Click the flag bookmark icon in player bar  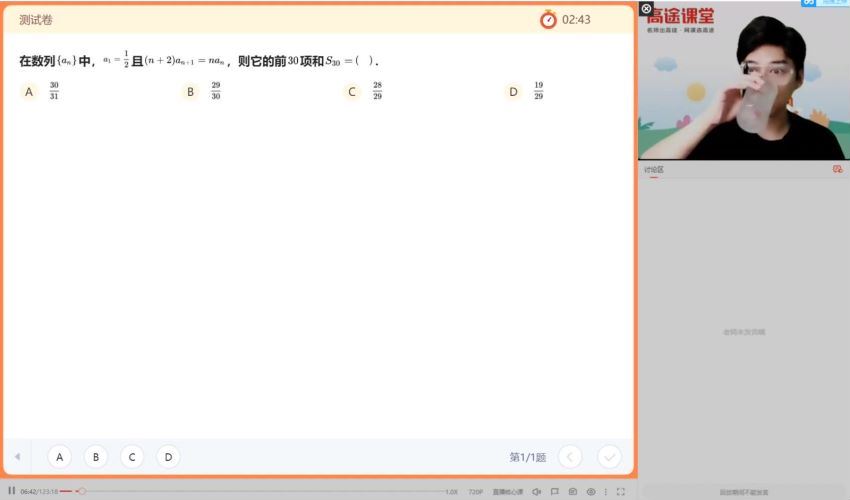[x=555, y=492]
